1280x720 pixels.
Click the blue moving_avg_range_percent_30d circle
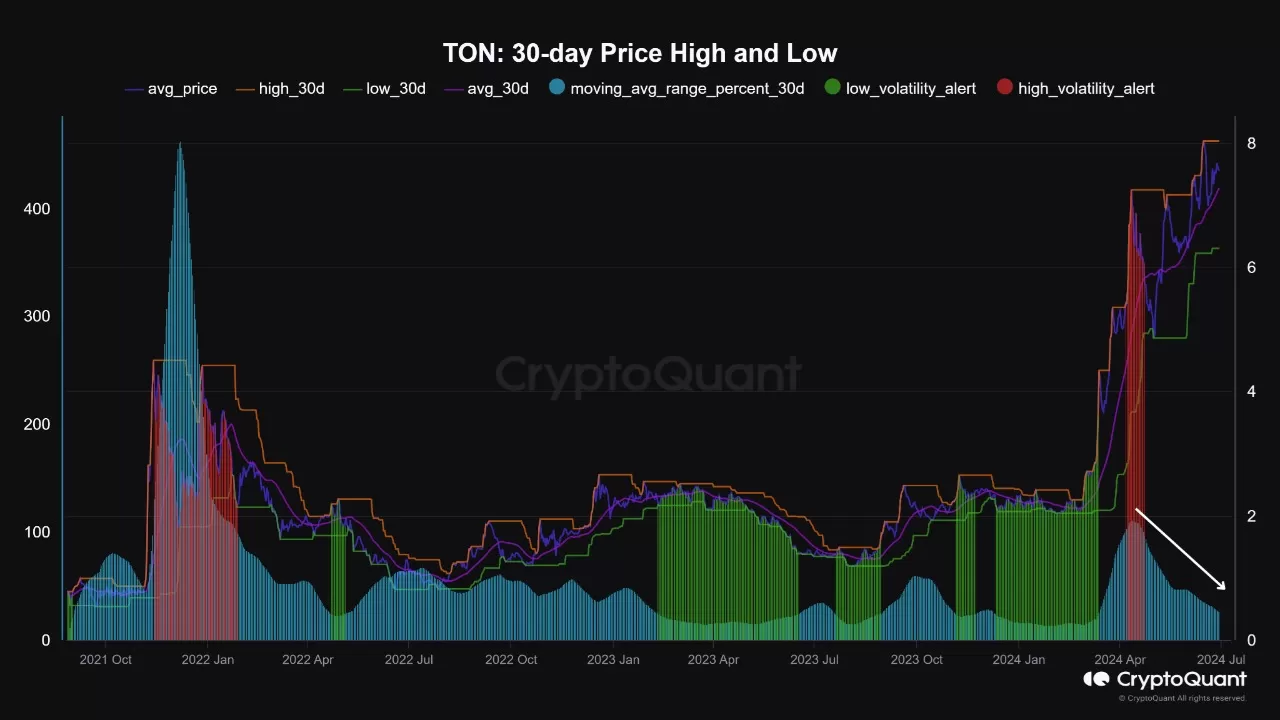(x=557, y=88)
